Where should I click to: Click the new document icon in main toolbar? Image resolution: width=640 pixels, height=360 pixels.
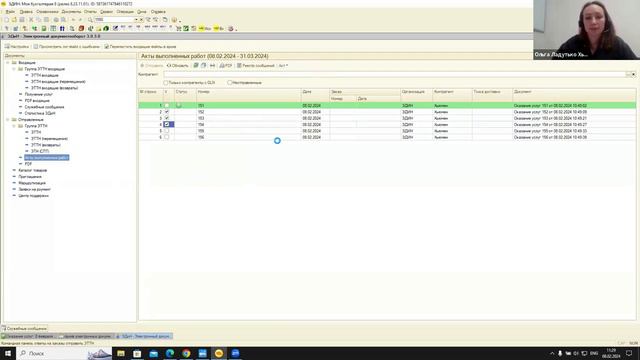coord(6,20)
